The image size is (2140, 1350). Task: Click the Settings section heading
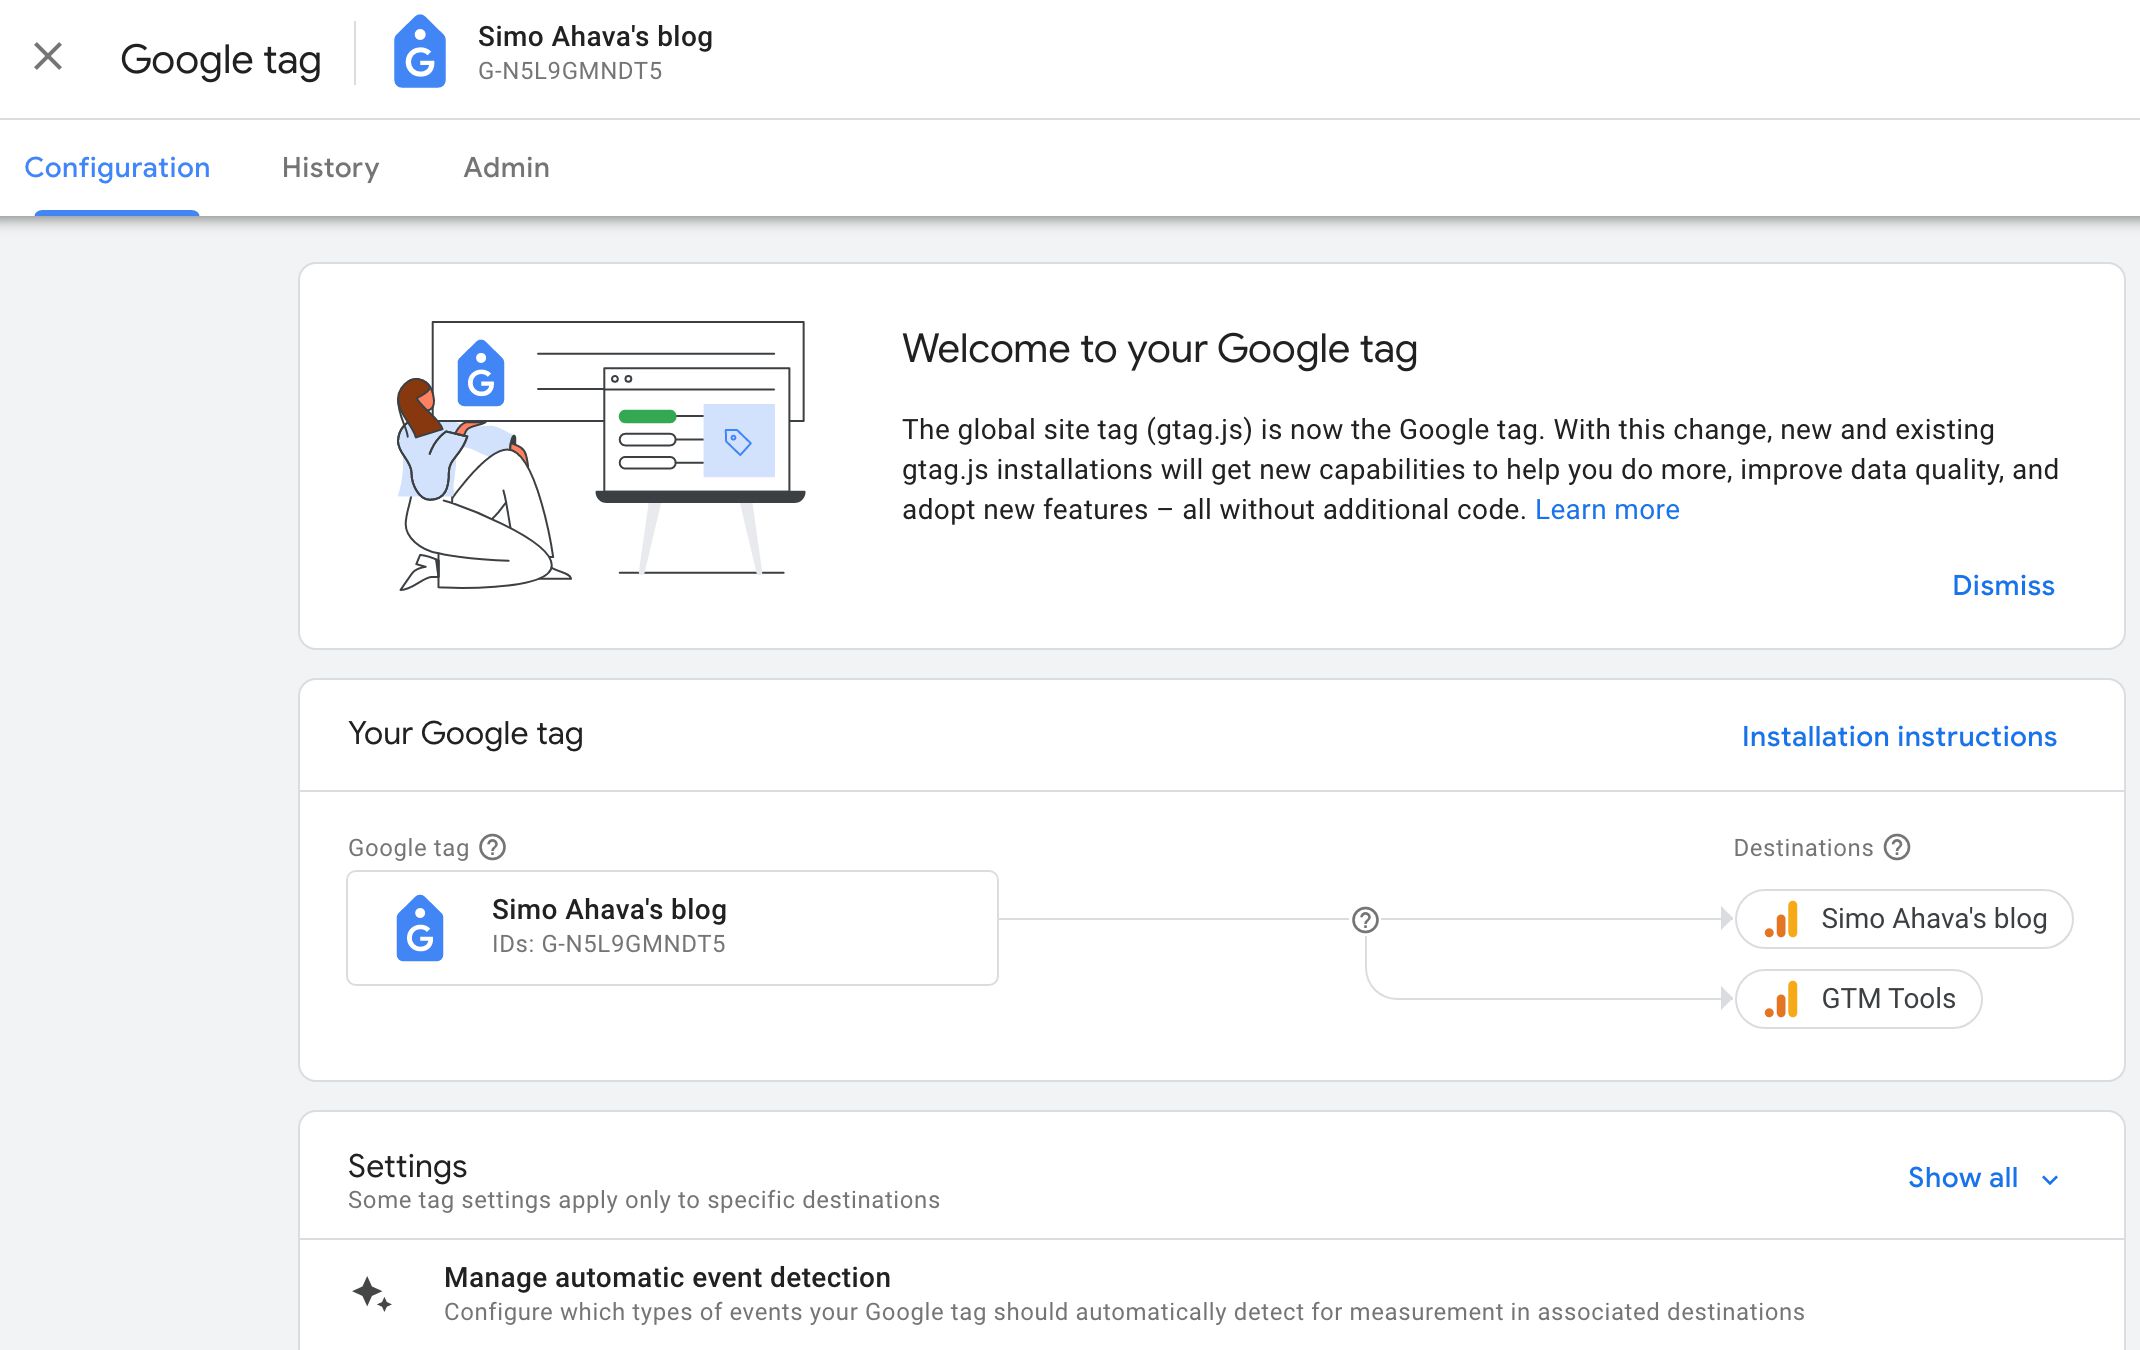(407, 1166)
